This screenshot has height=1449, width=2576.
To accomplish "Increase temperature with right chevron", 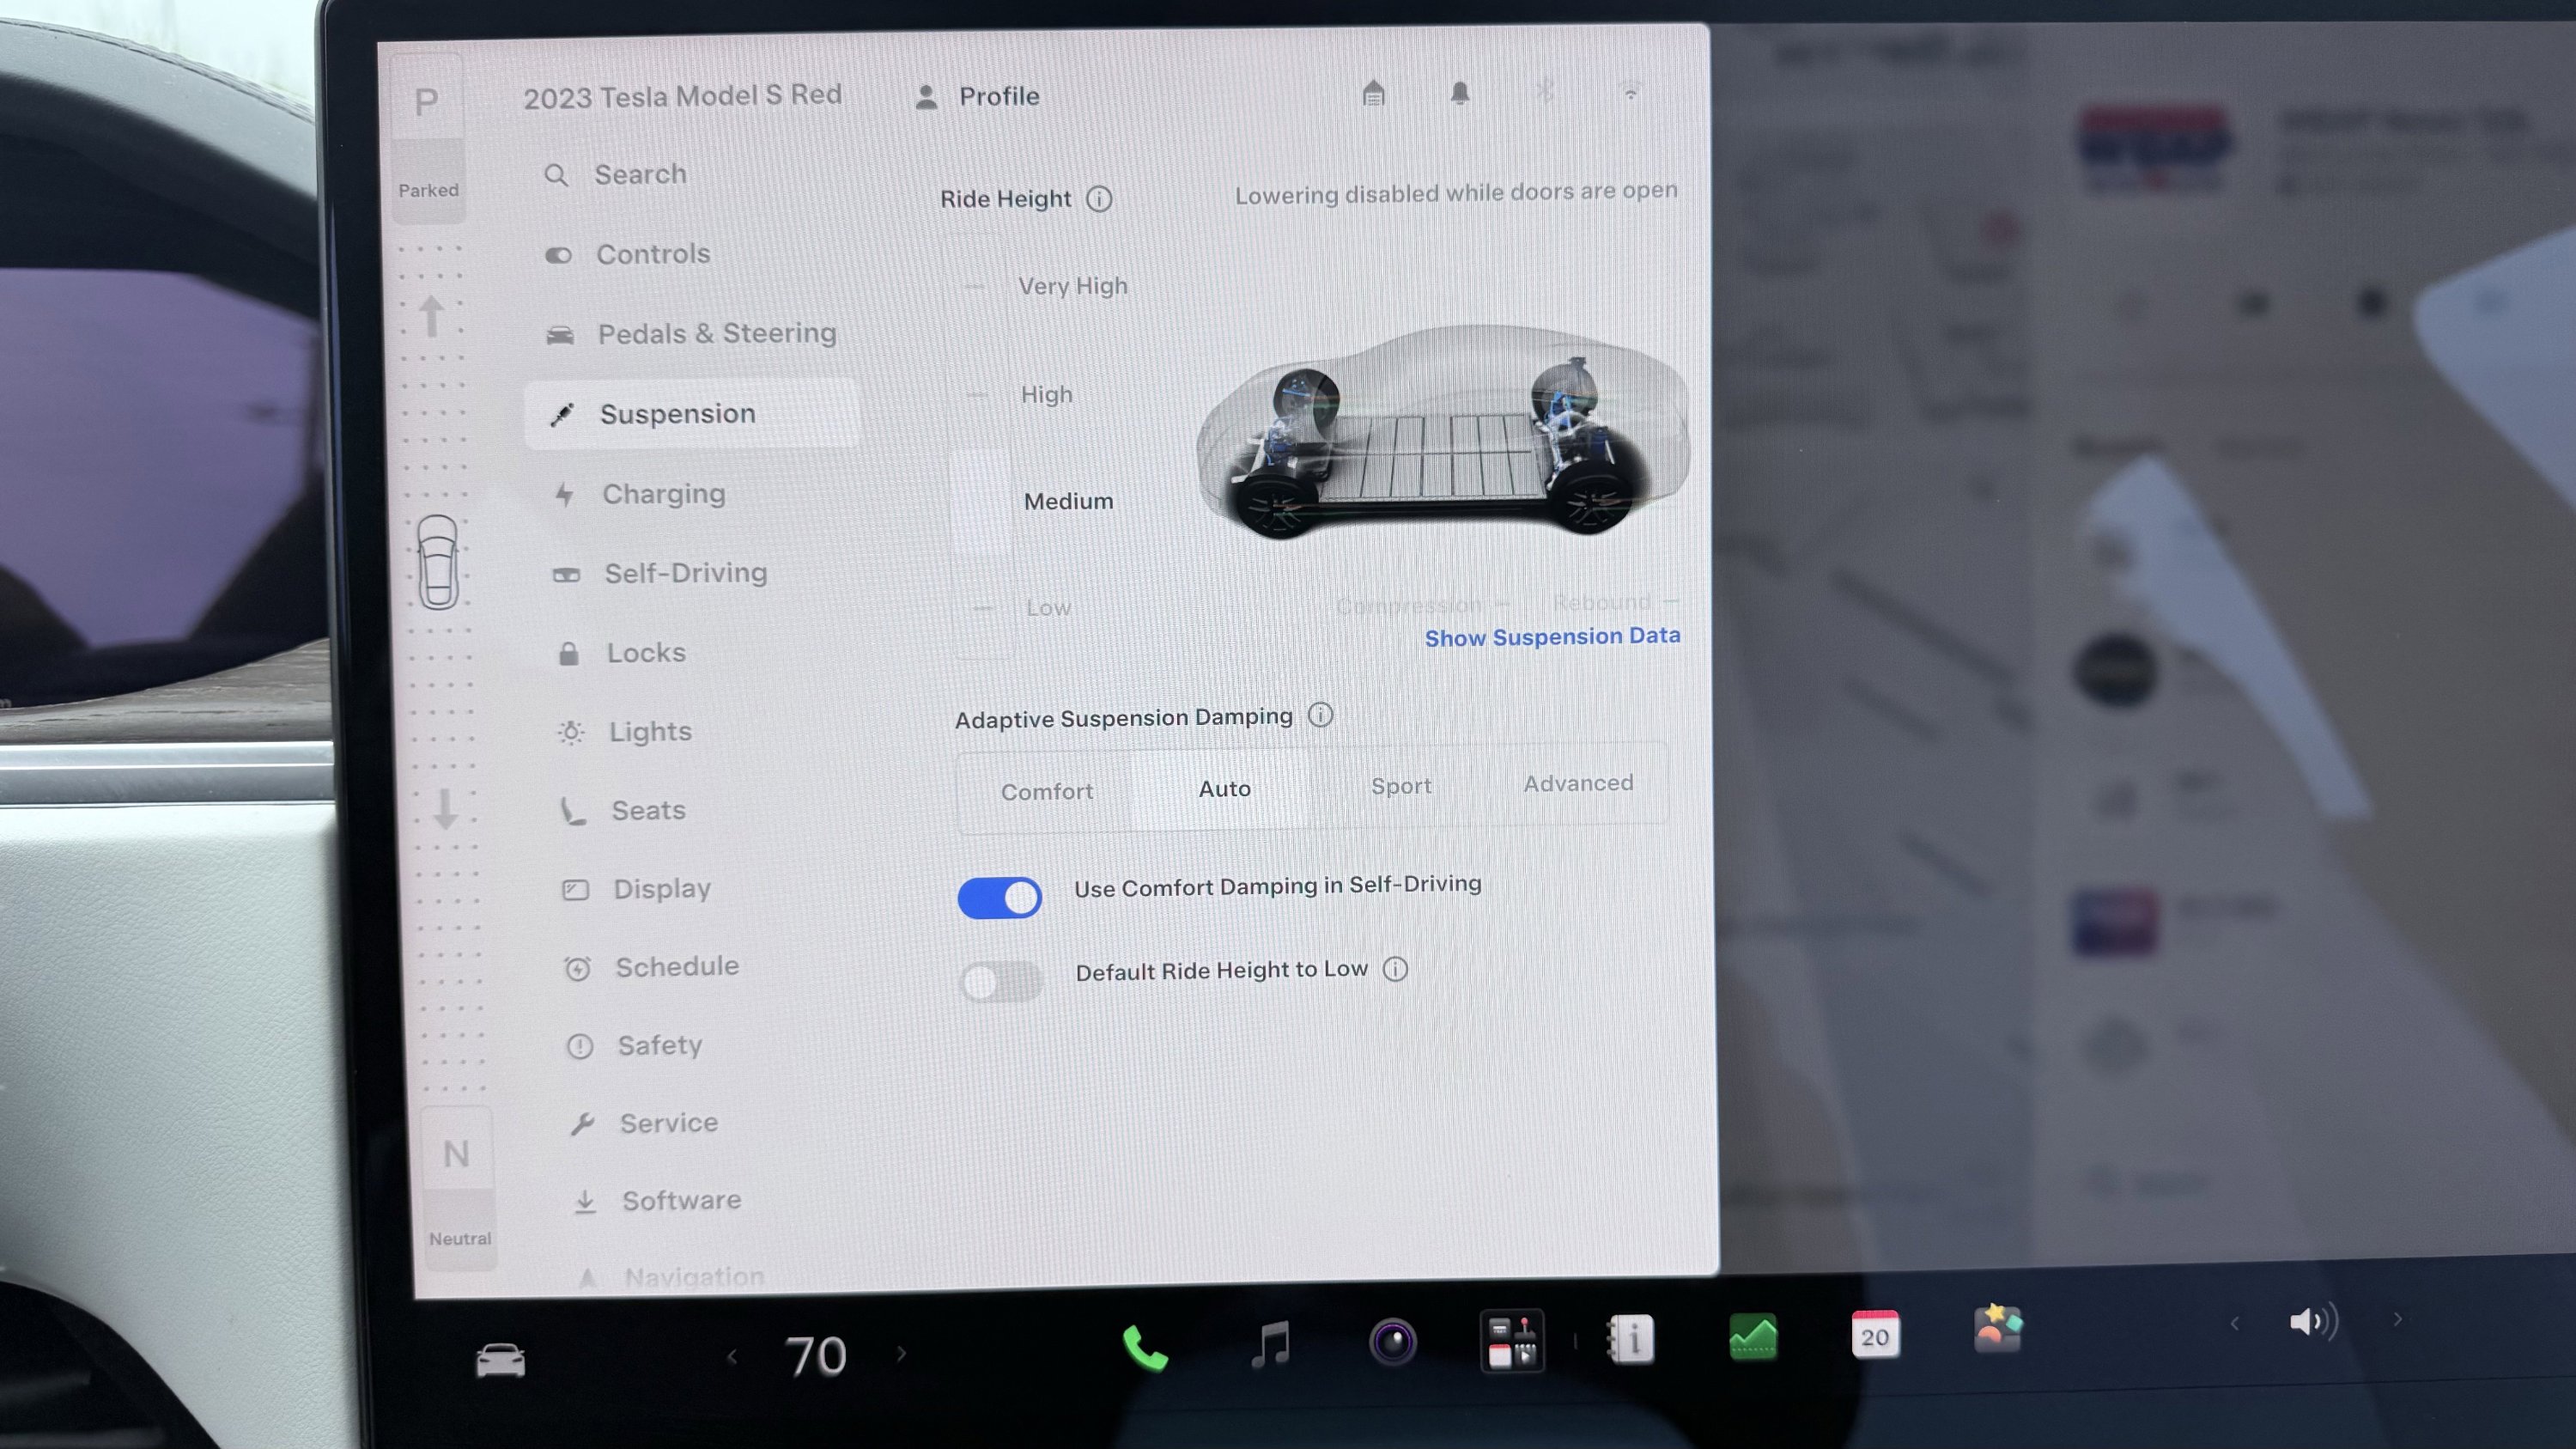I will [901, 1354].
